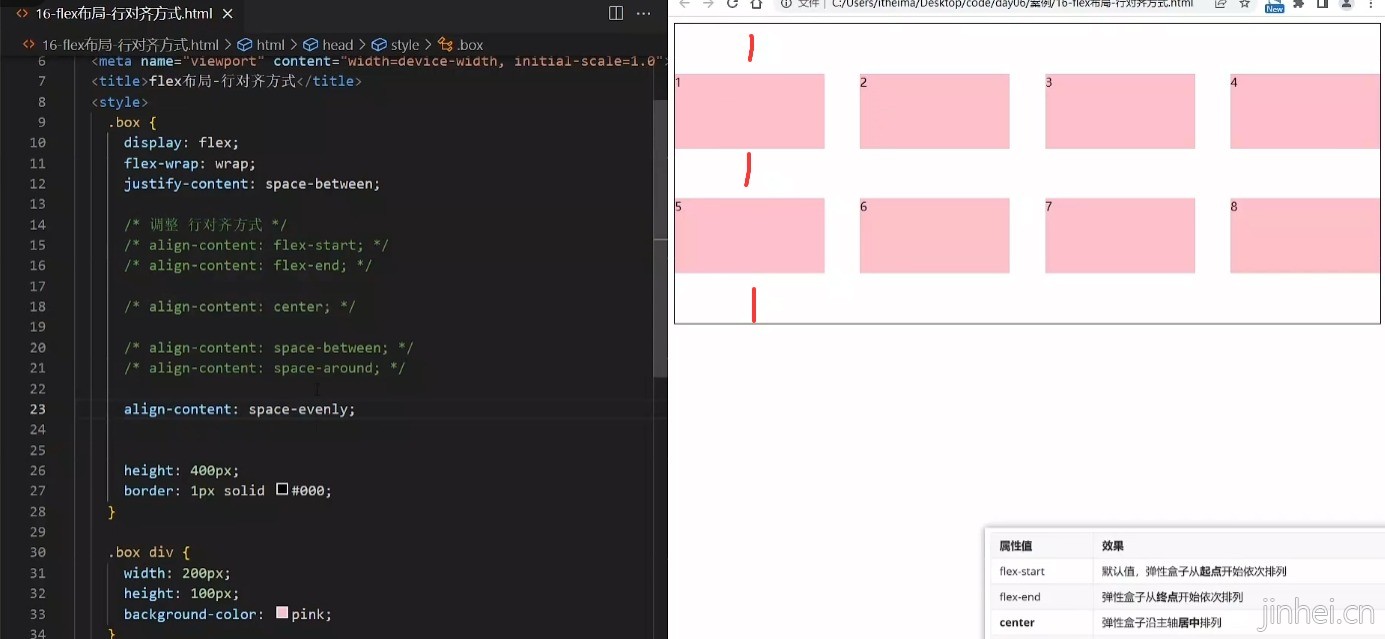The image size is (1385, 639).
Task: Split the editor to the right
Action: [x=616, y=14]
